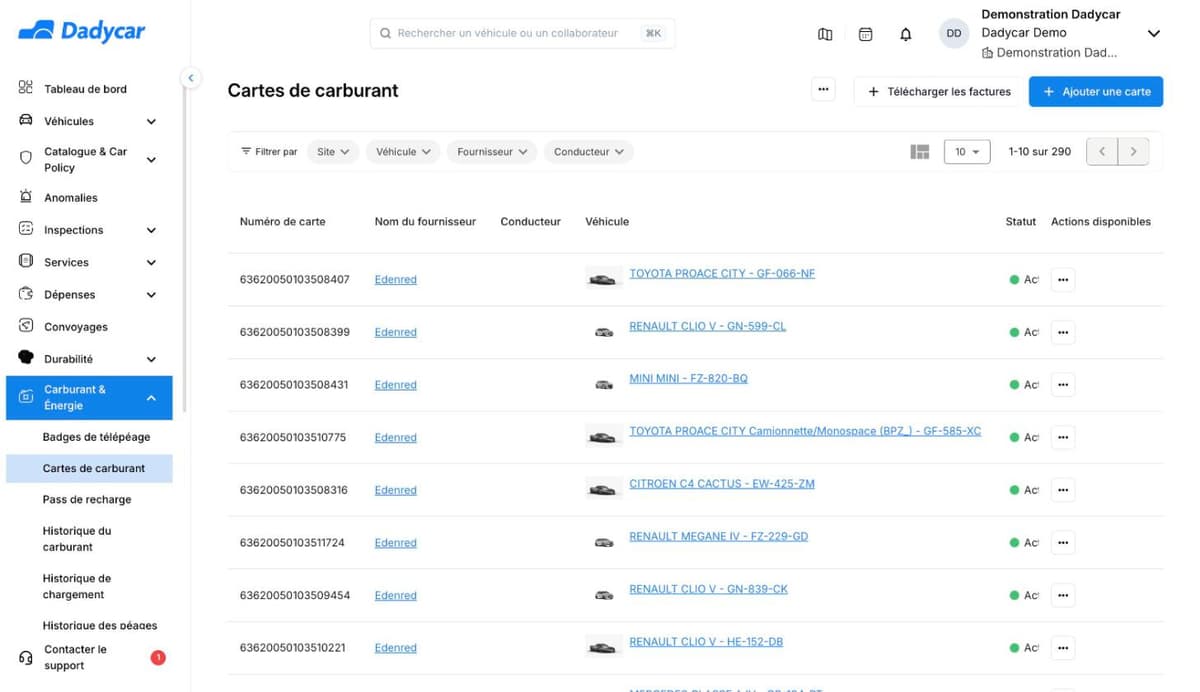Viewport: 1200px width, 692px height.
Task: Open actions menu for card 63620050103508431
Action: tap(1063, 385)
